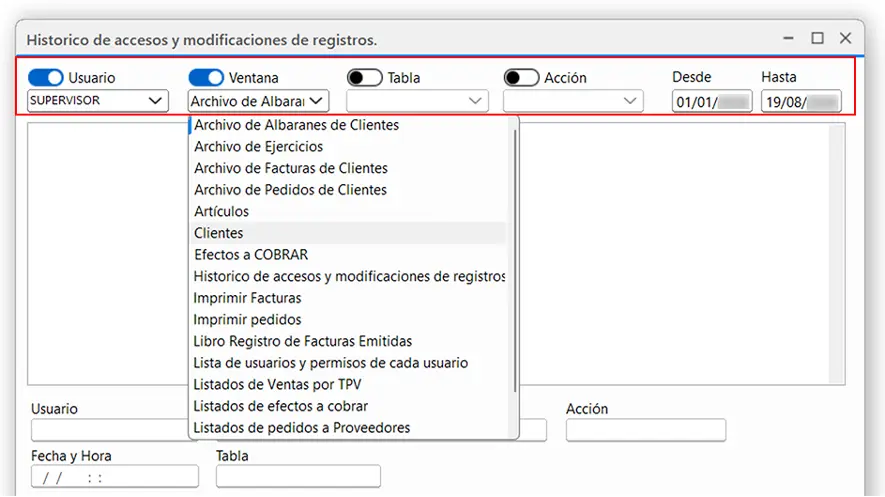The height and width of the screenshot is (497, 885).
Task: Pick Efectos a COBRAR option
Action: tap(349, 254)
